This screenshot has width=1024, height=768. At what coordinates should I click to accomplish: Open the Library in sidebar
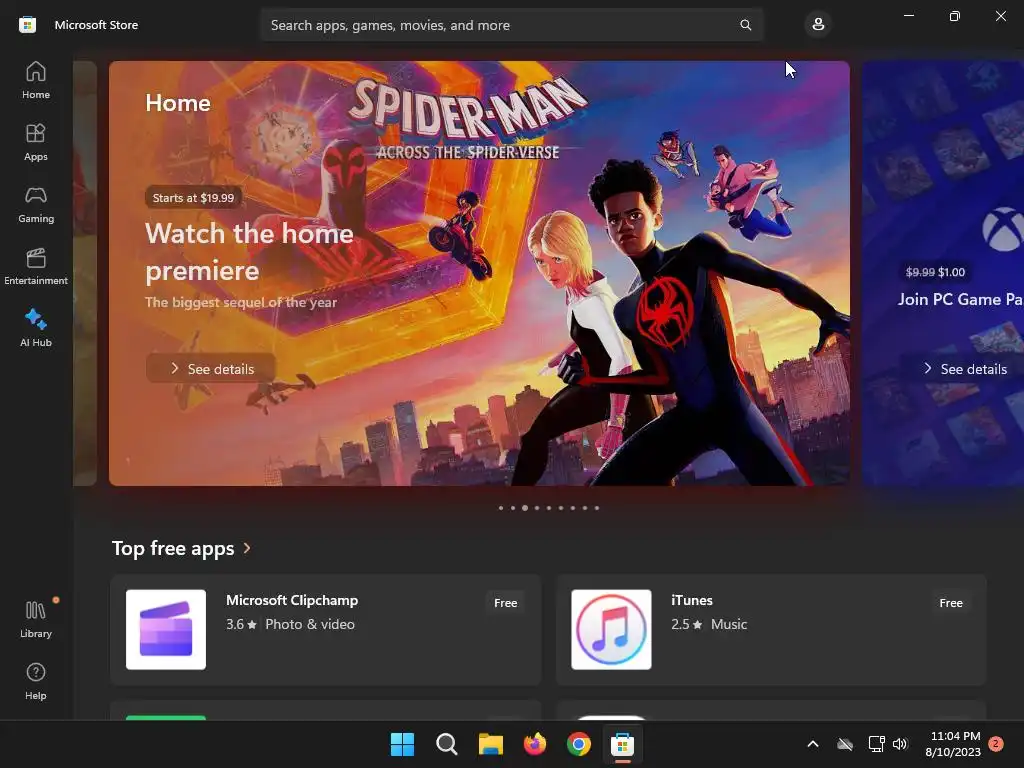pos(36,620)
